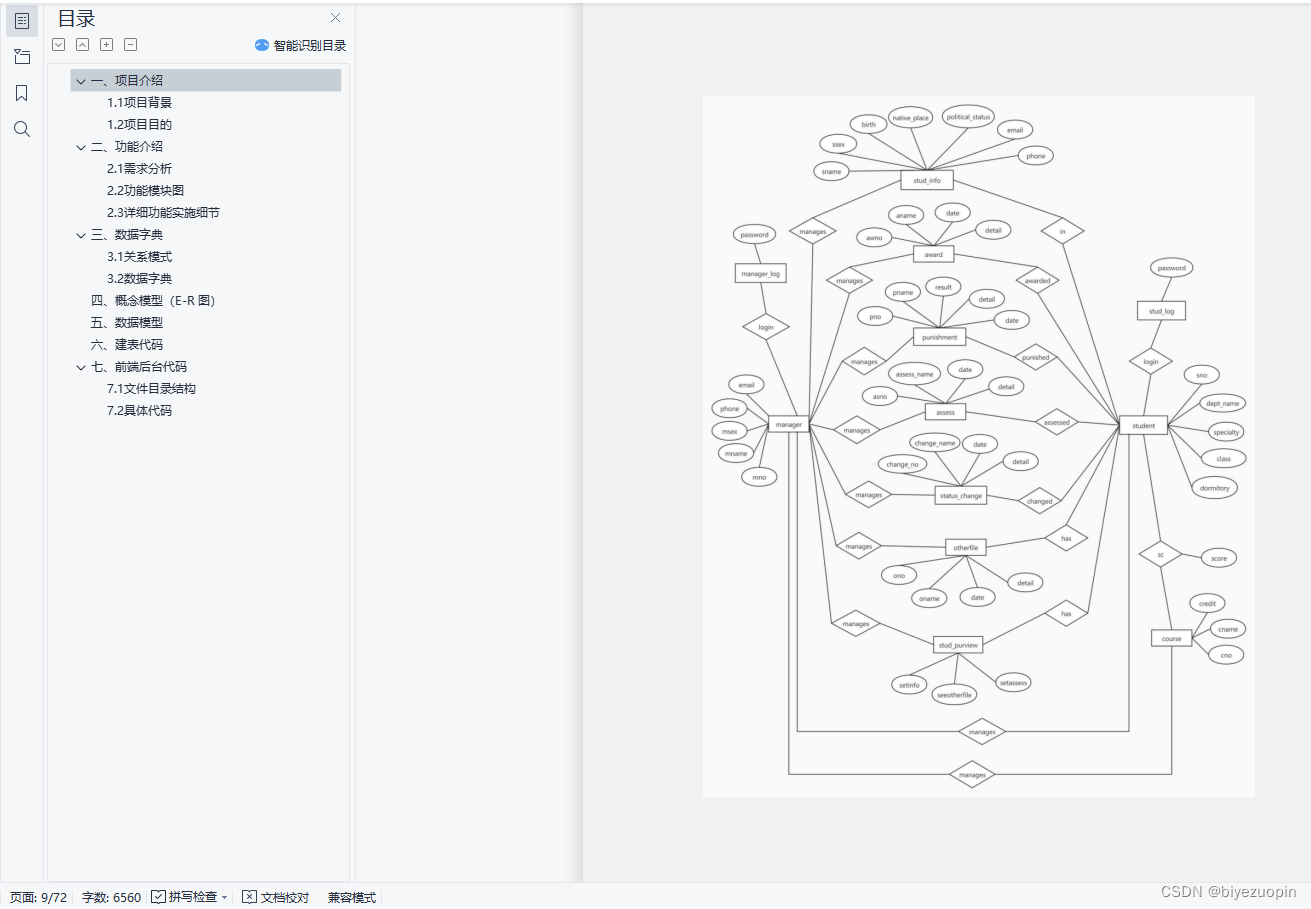Go to 1.1项目背景 section
This screenshot has width=1311, height=909.
tap(140, 102)
